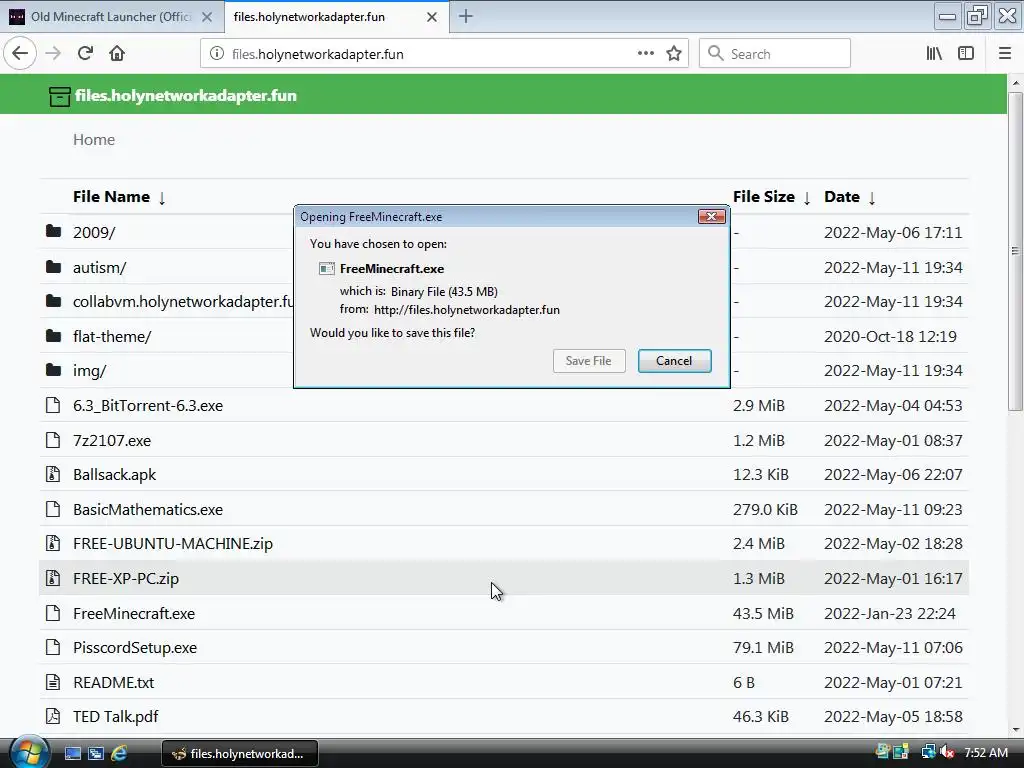
Task: Click the page vertical scrollbar thumb
Action: pyautogui.click(x=1014, y=251)
